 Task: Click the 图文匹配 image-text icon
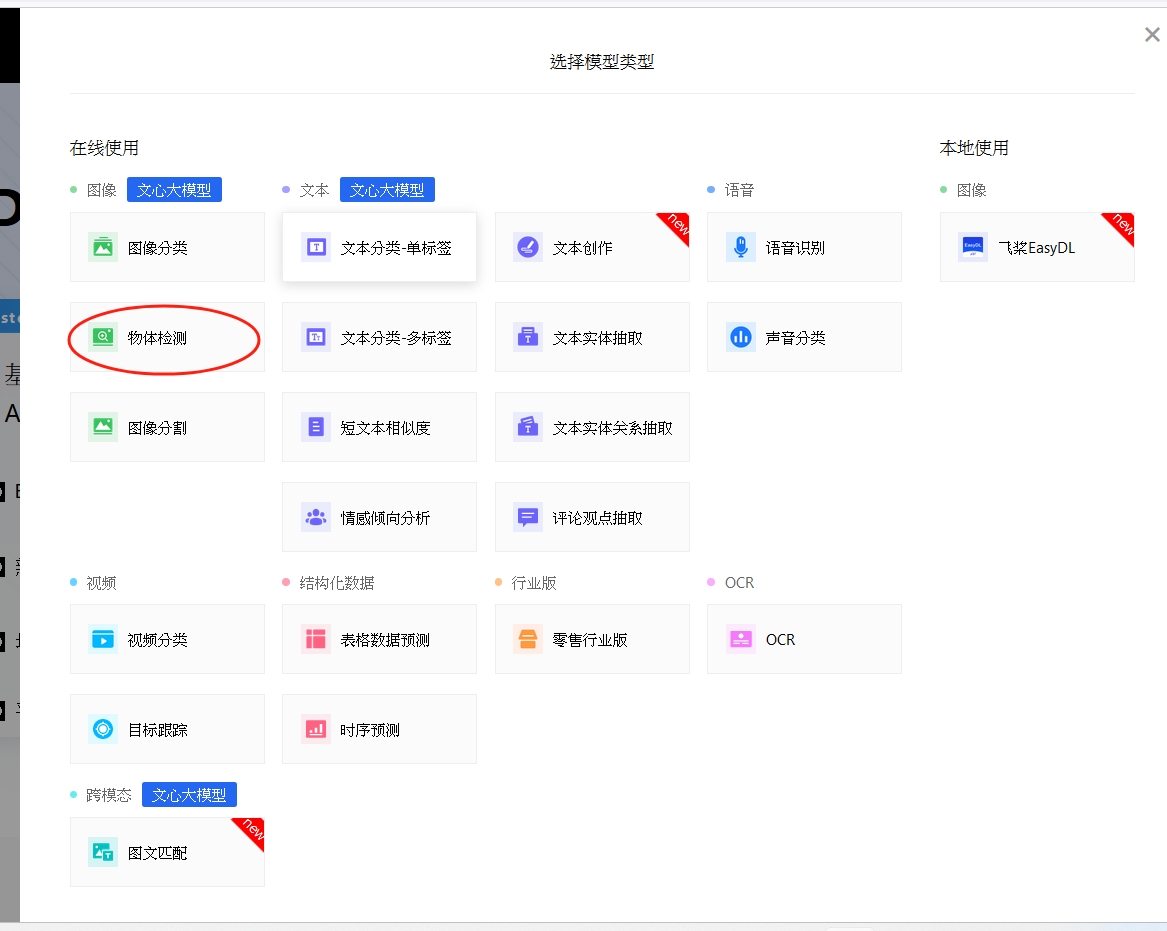click(103, 852)
